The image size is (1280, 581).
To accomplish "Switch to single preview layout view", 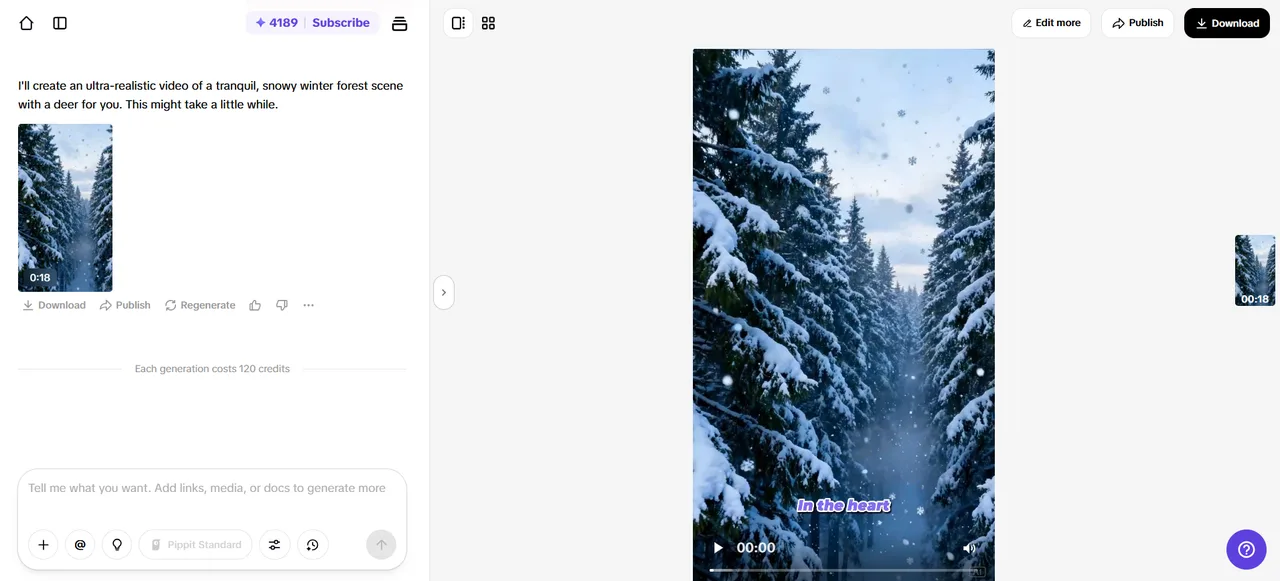I will click(x=458, y=23).
